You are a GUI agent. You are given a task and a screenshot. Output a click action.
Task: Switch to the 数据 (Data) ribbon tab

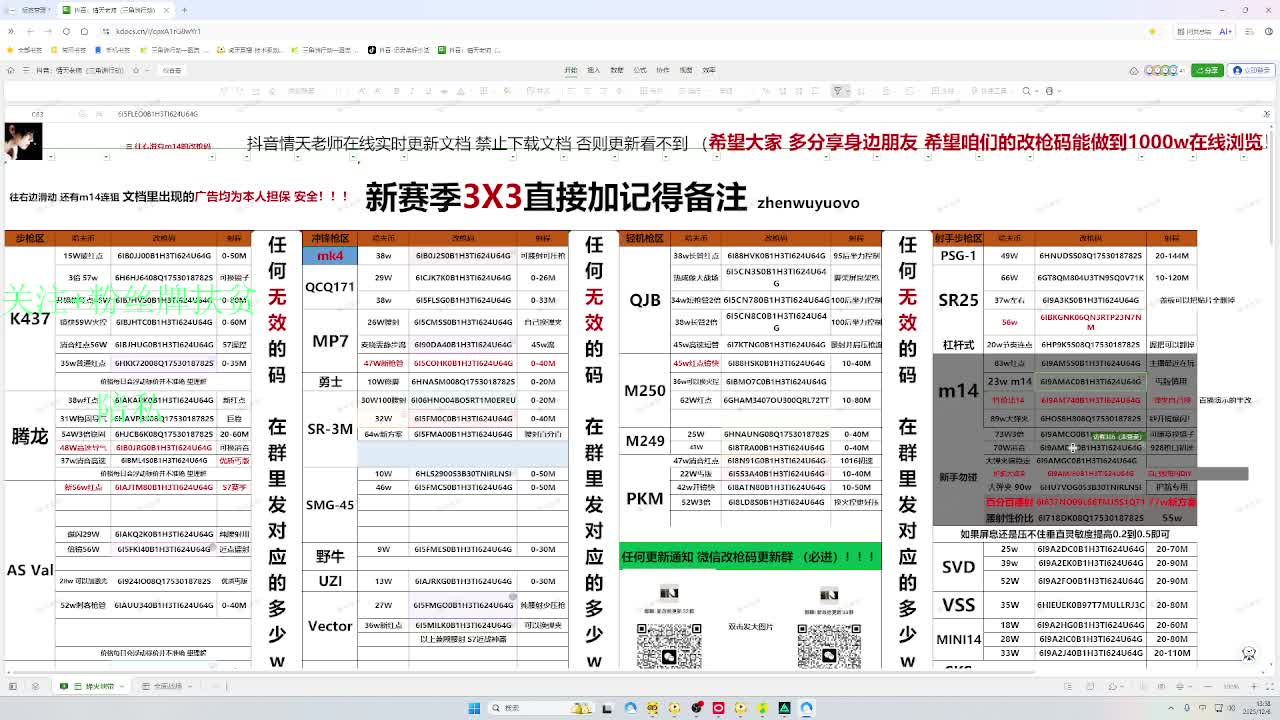pos(616,70)
